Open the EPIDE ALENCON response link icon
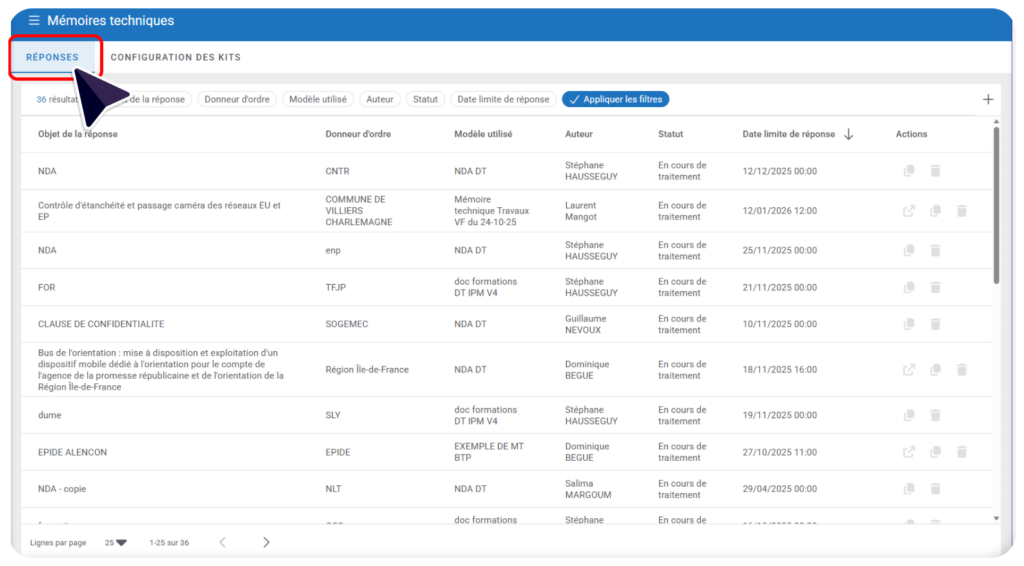Screen dimensions: 1024x566 (x=909, y=452)
